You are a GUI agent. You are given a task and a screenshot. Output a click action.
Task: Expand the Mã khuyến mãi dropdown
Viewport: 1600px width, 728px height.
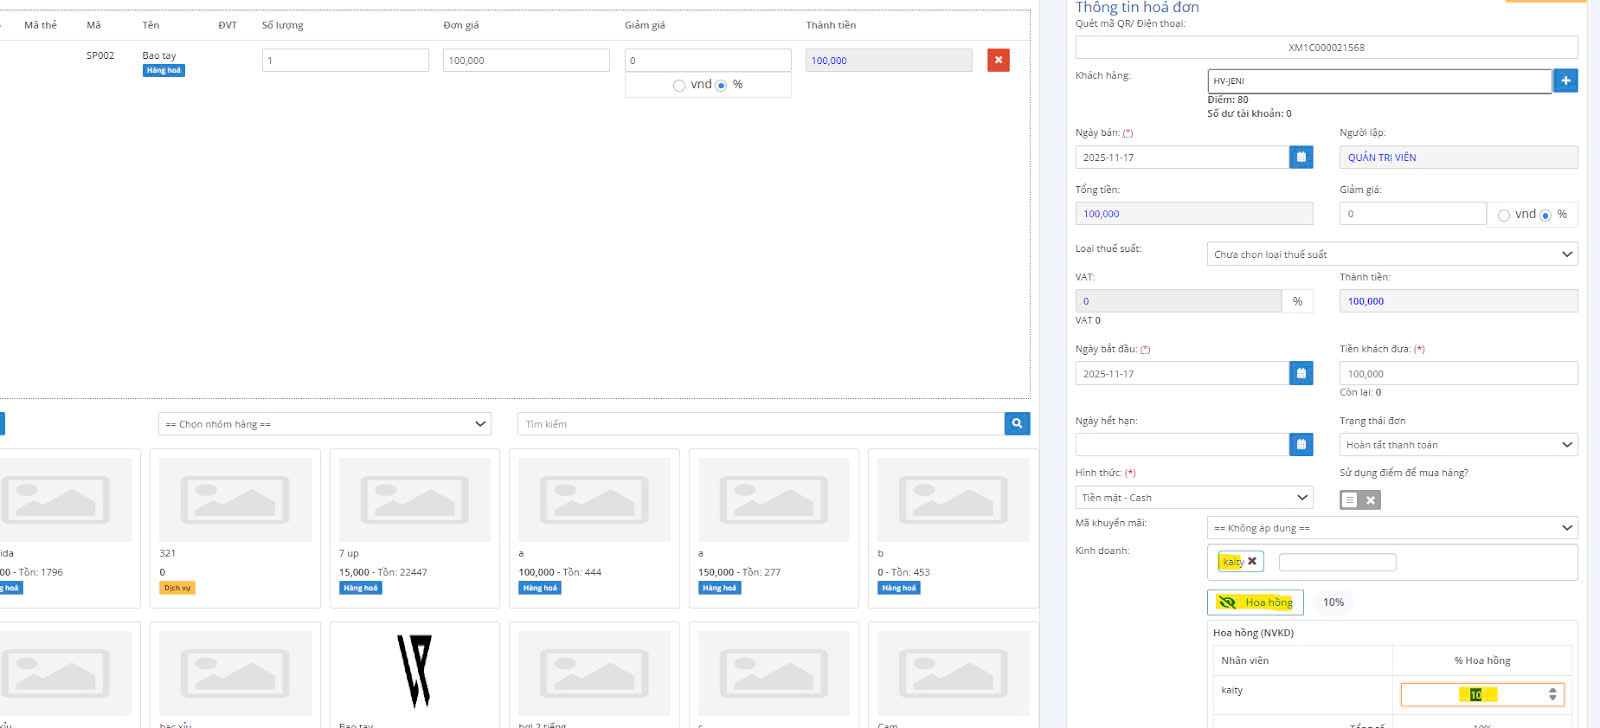pos(1391,528)
